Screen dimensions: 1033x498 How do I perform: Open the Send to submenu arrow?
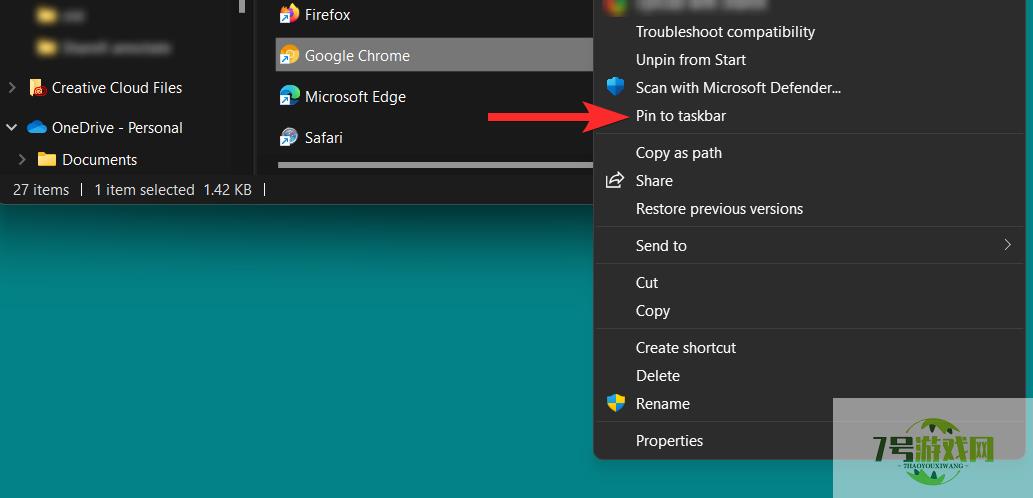[1007, 245]
